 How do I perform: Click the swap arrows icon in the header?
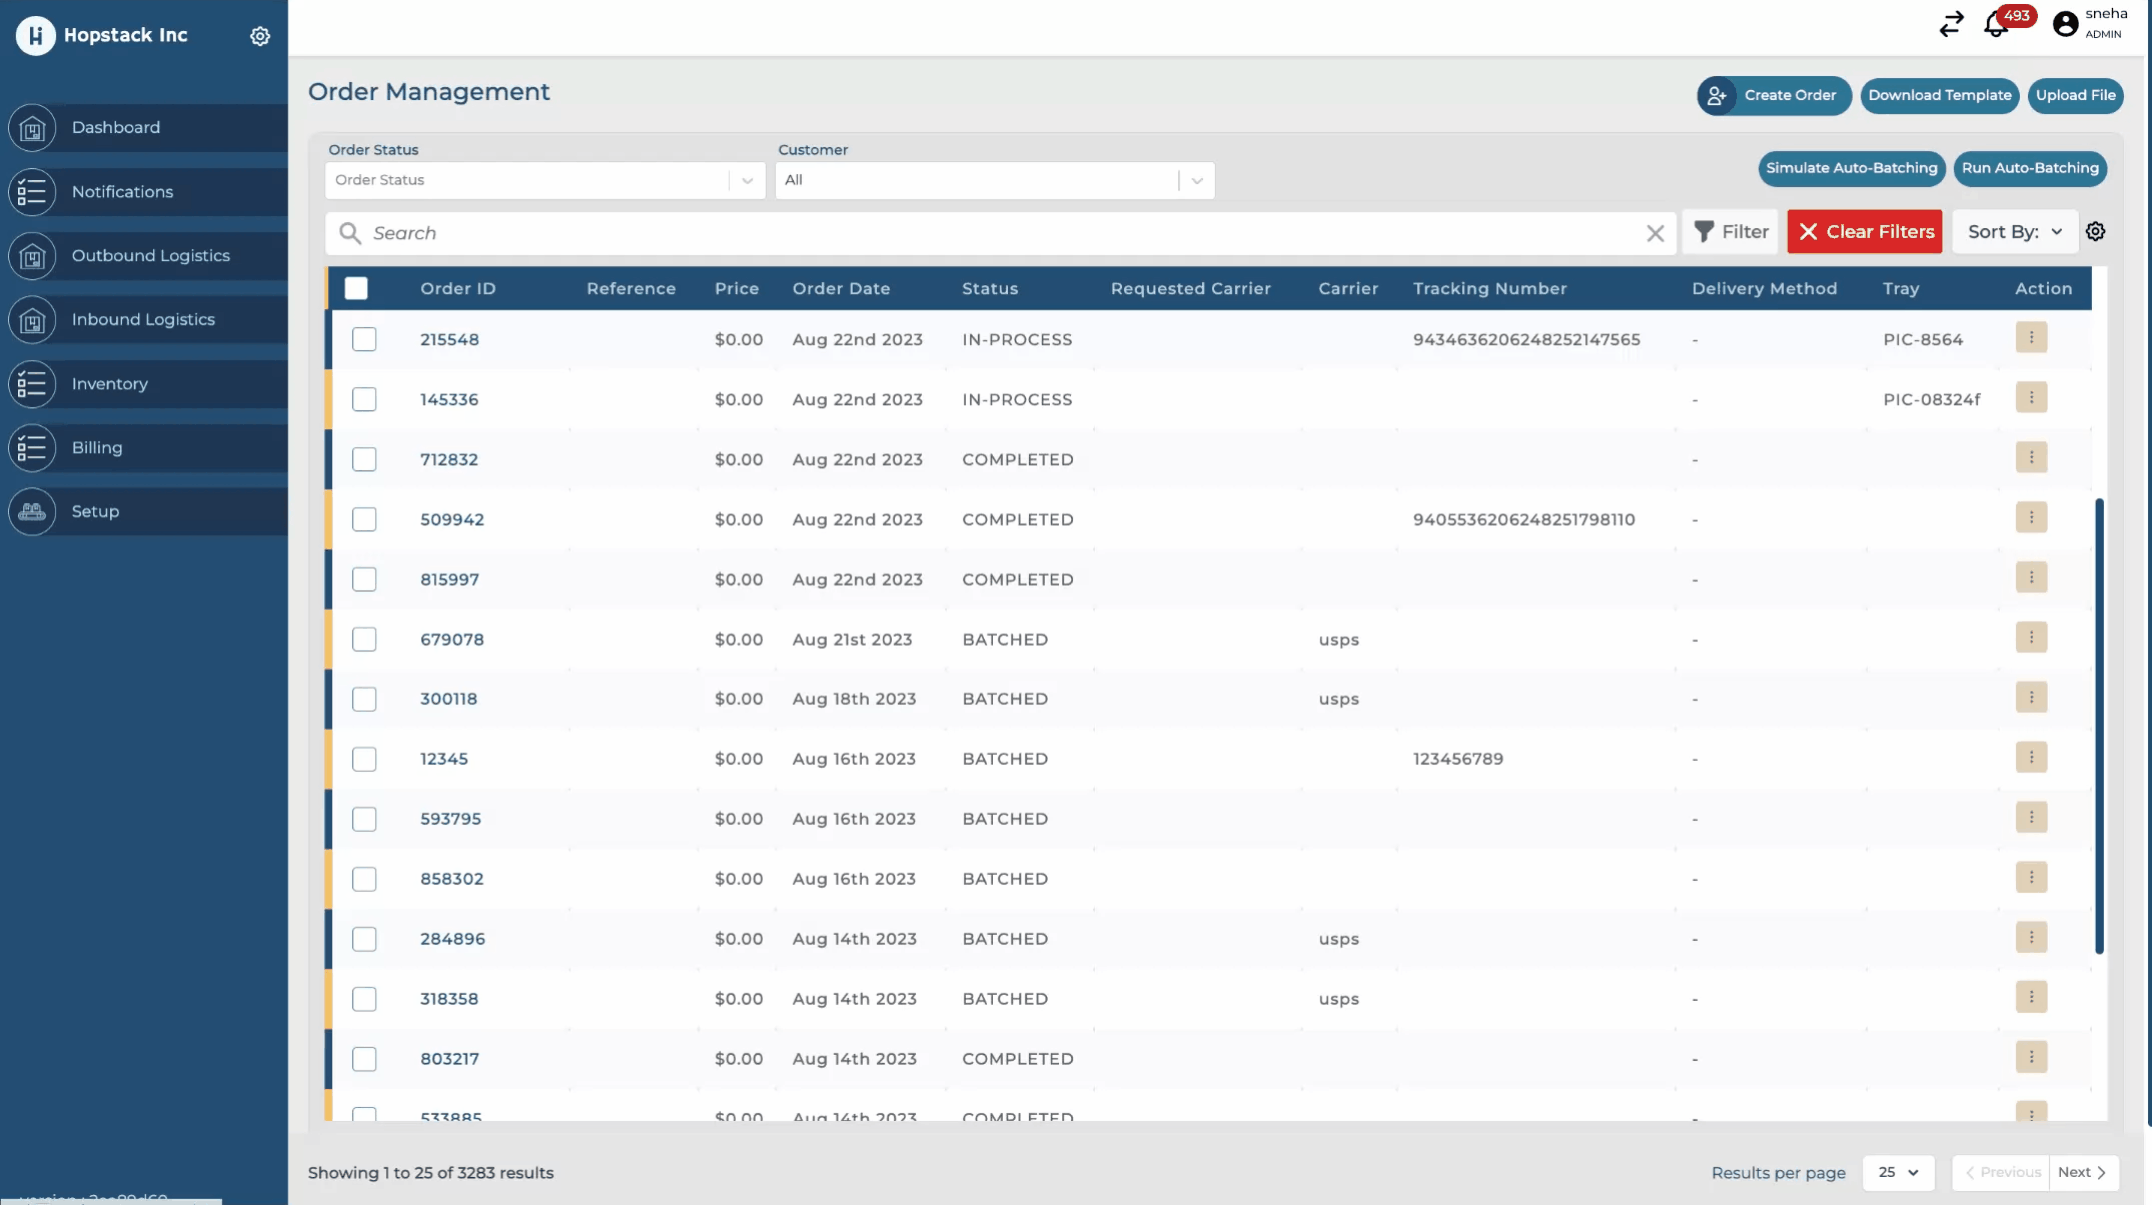1951,24
